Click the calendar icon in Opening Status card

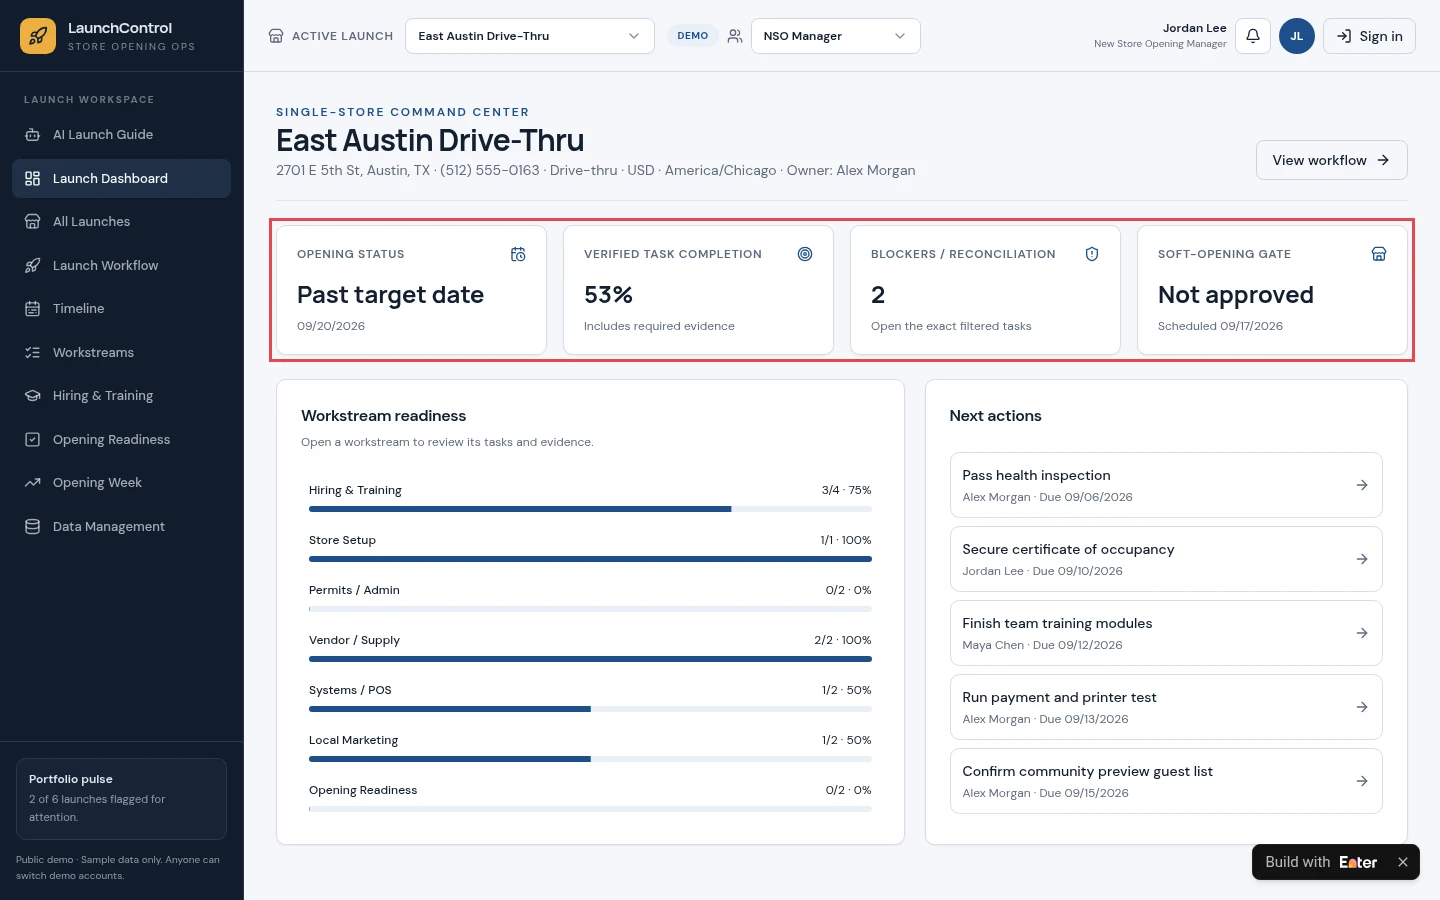pyautogui.click(x=518, y=254)
